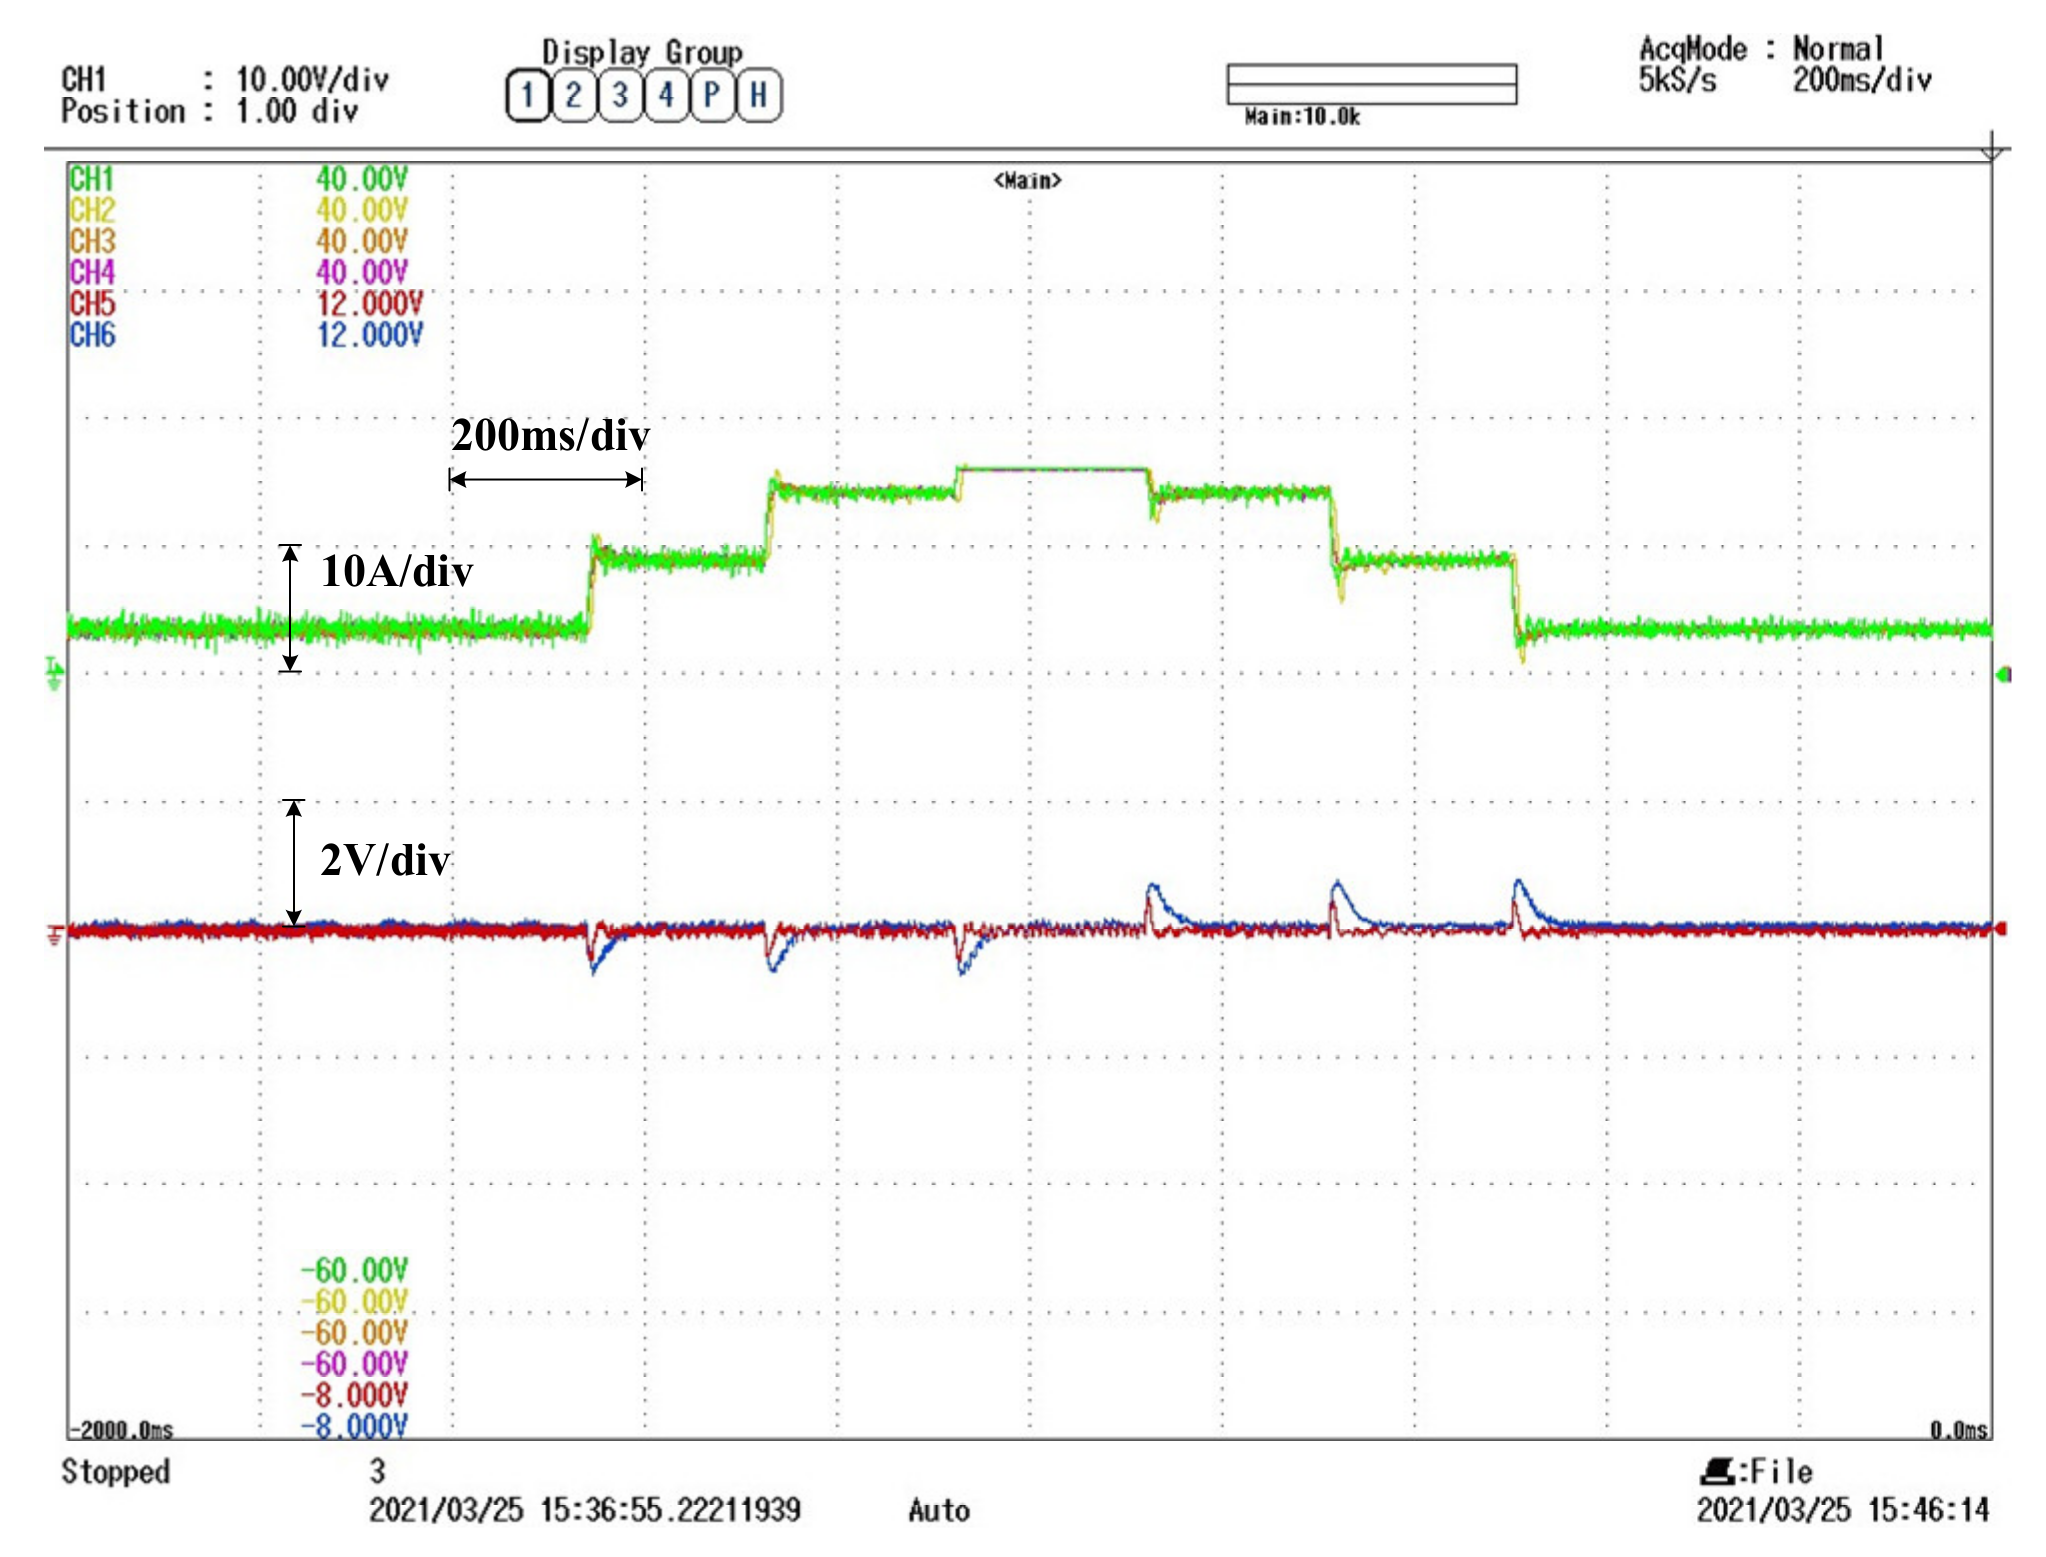Click the red CH5 ground marker
The image size is (2046, 1557).
click(54, 935)
